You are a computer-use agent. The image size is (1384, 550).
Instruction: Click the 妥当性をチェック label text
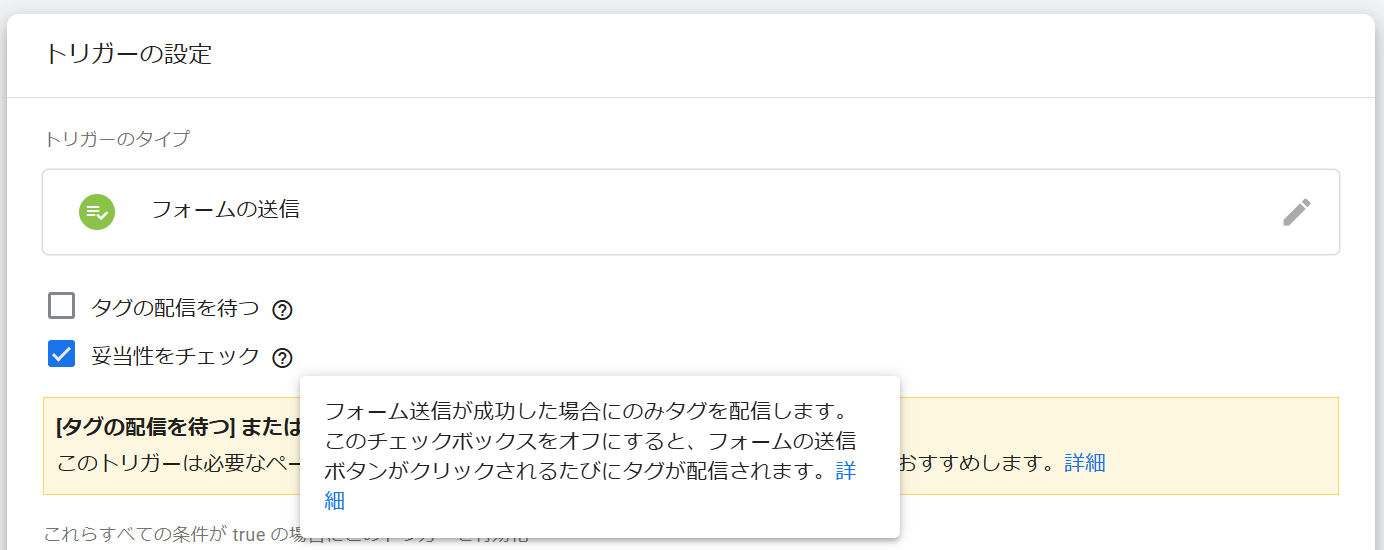175,356
